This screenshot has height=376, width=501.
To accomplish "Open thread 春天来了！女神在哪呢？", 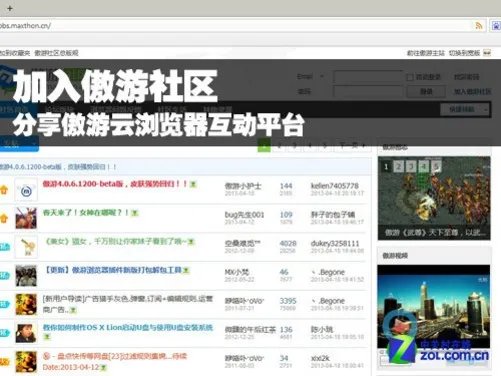I will (86, 212).
